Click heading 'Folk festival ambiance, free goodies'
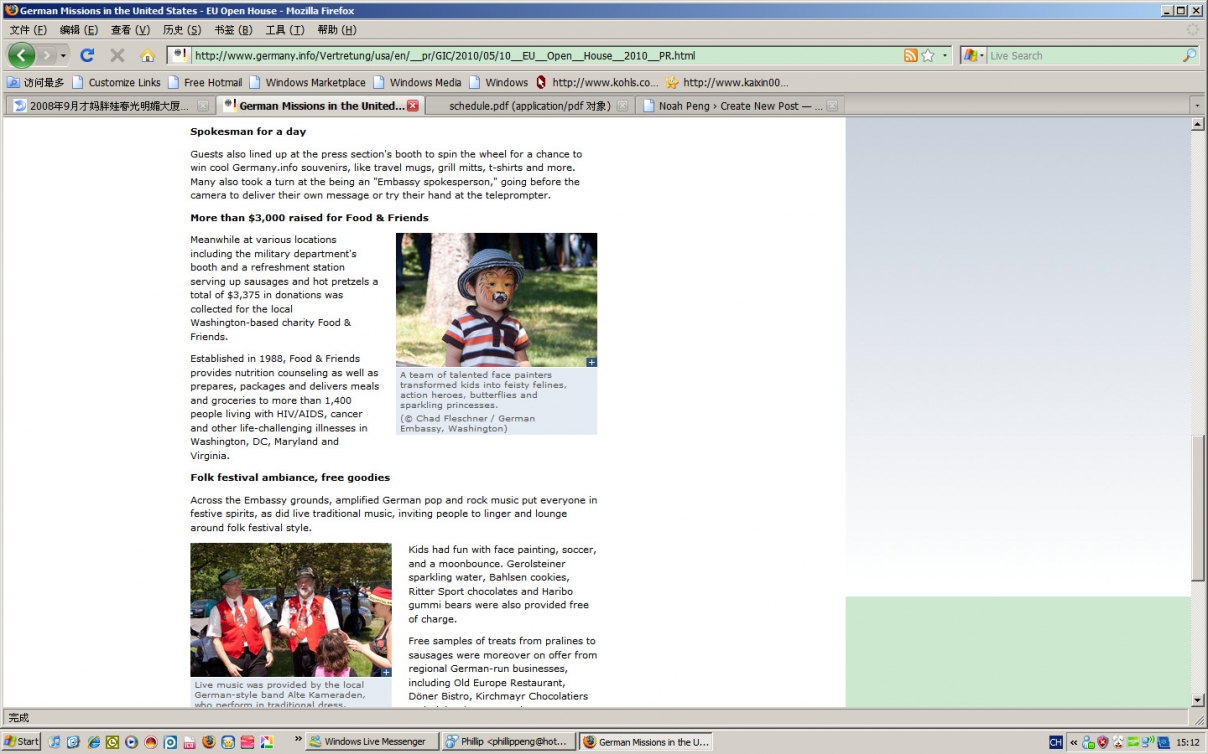Image resolution: width=1208 pixels, height=754 pixels. pyautogui.click(x=290, y=477)
